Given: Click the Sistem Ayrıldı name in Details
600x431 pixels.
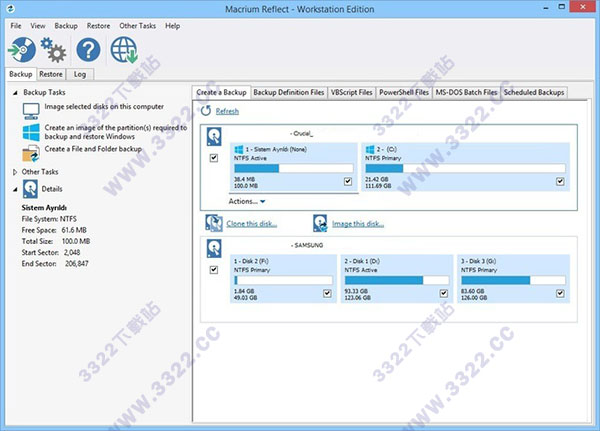Looking at the screenshot, I should tap(44, 207).
